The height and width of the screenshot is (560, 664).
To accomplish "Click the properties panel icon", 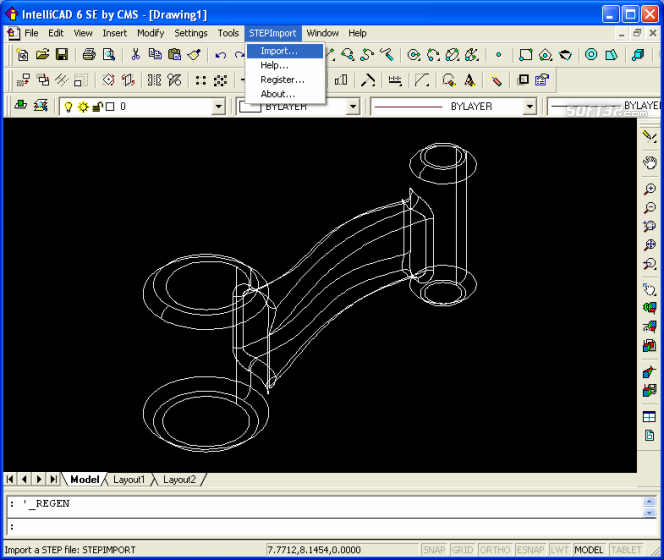I will click(542, 80).
